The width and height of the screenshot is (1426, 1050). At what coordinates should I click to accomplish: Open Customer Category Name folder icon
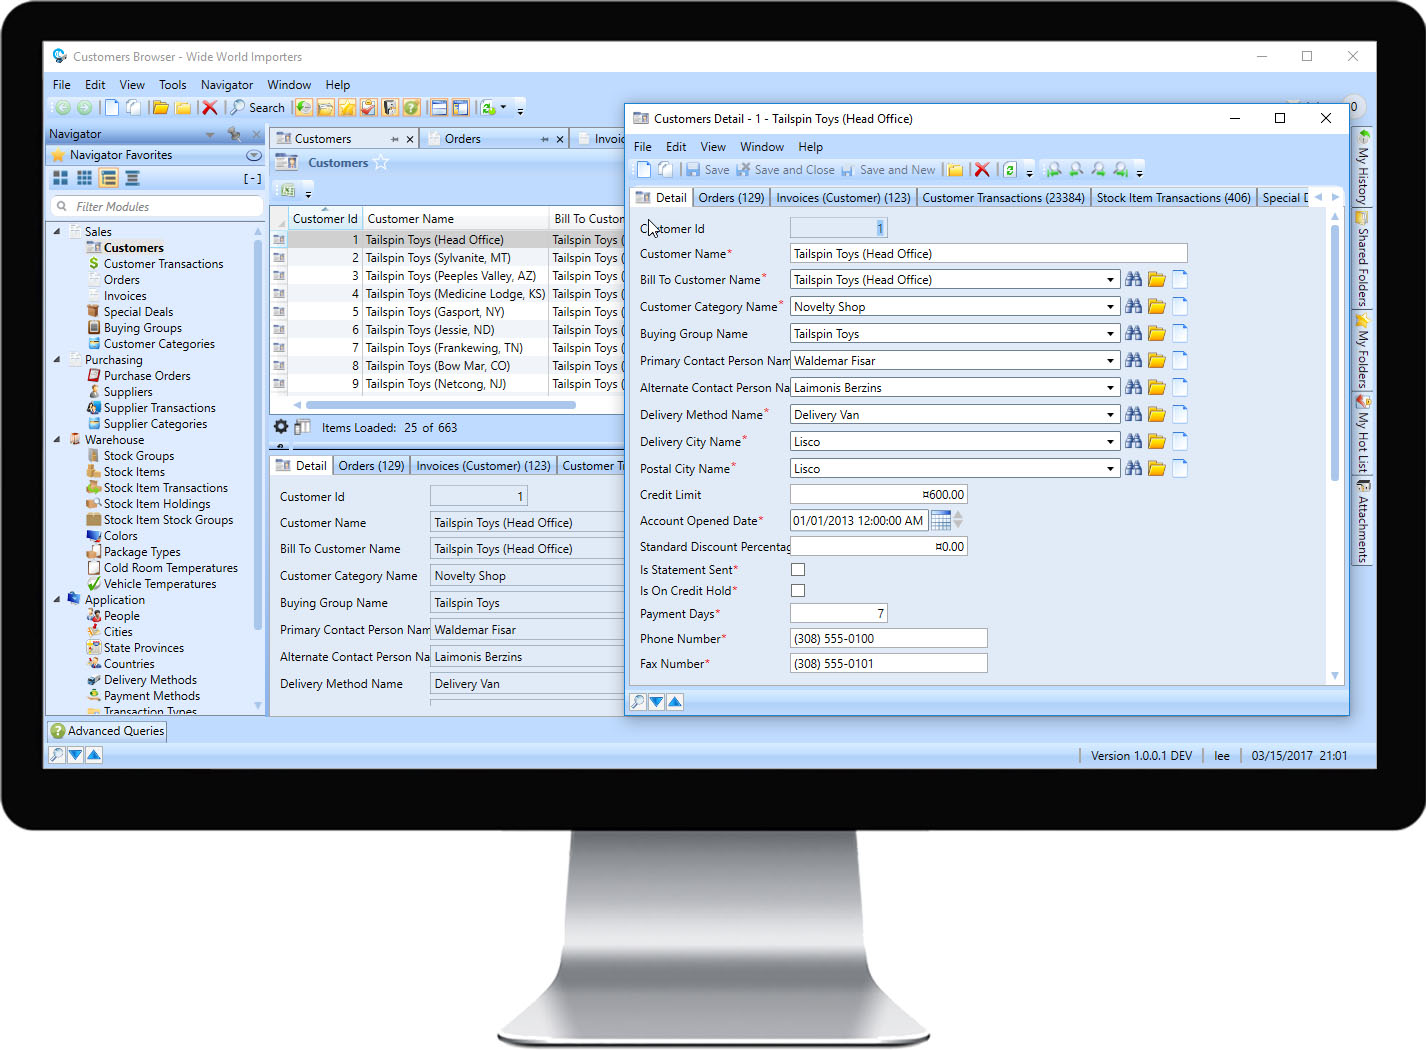1157,306
